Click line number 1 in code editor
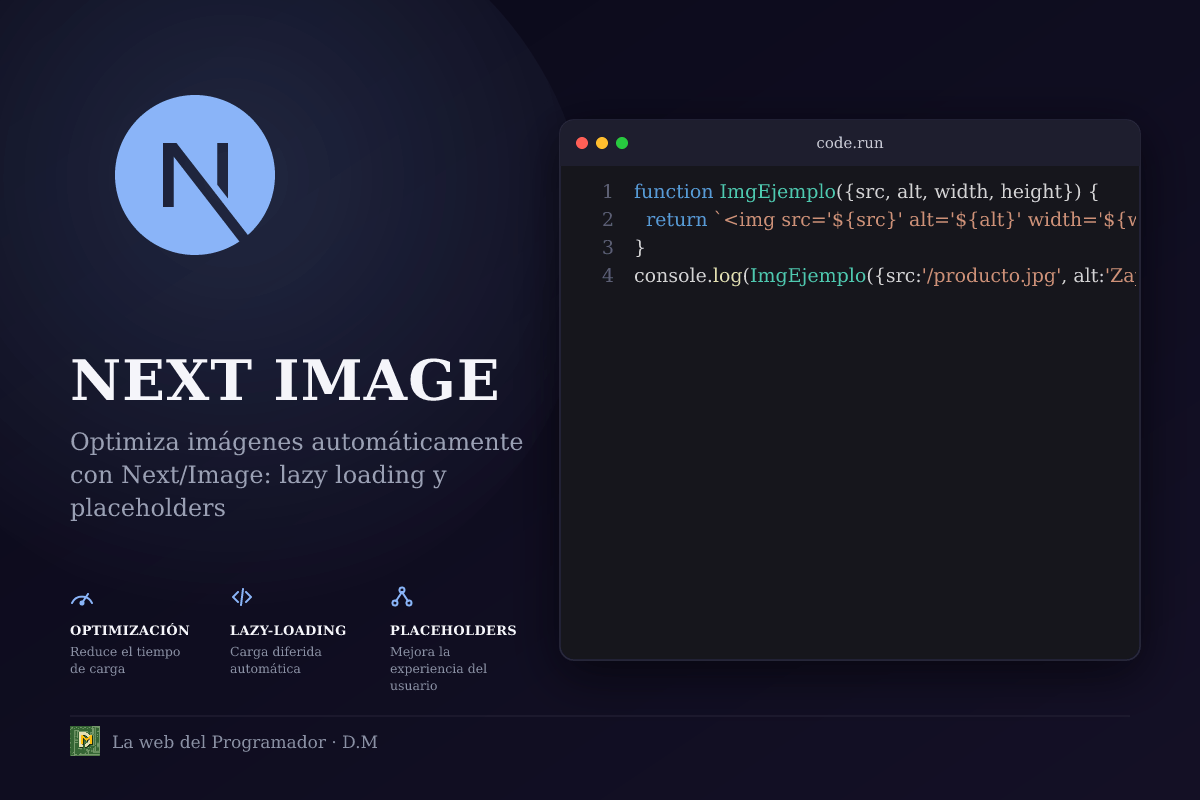 click(607, 191)
